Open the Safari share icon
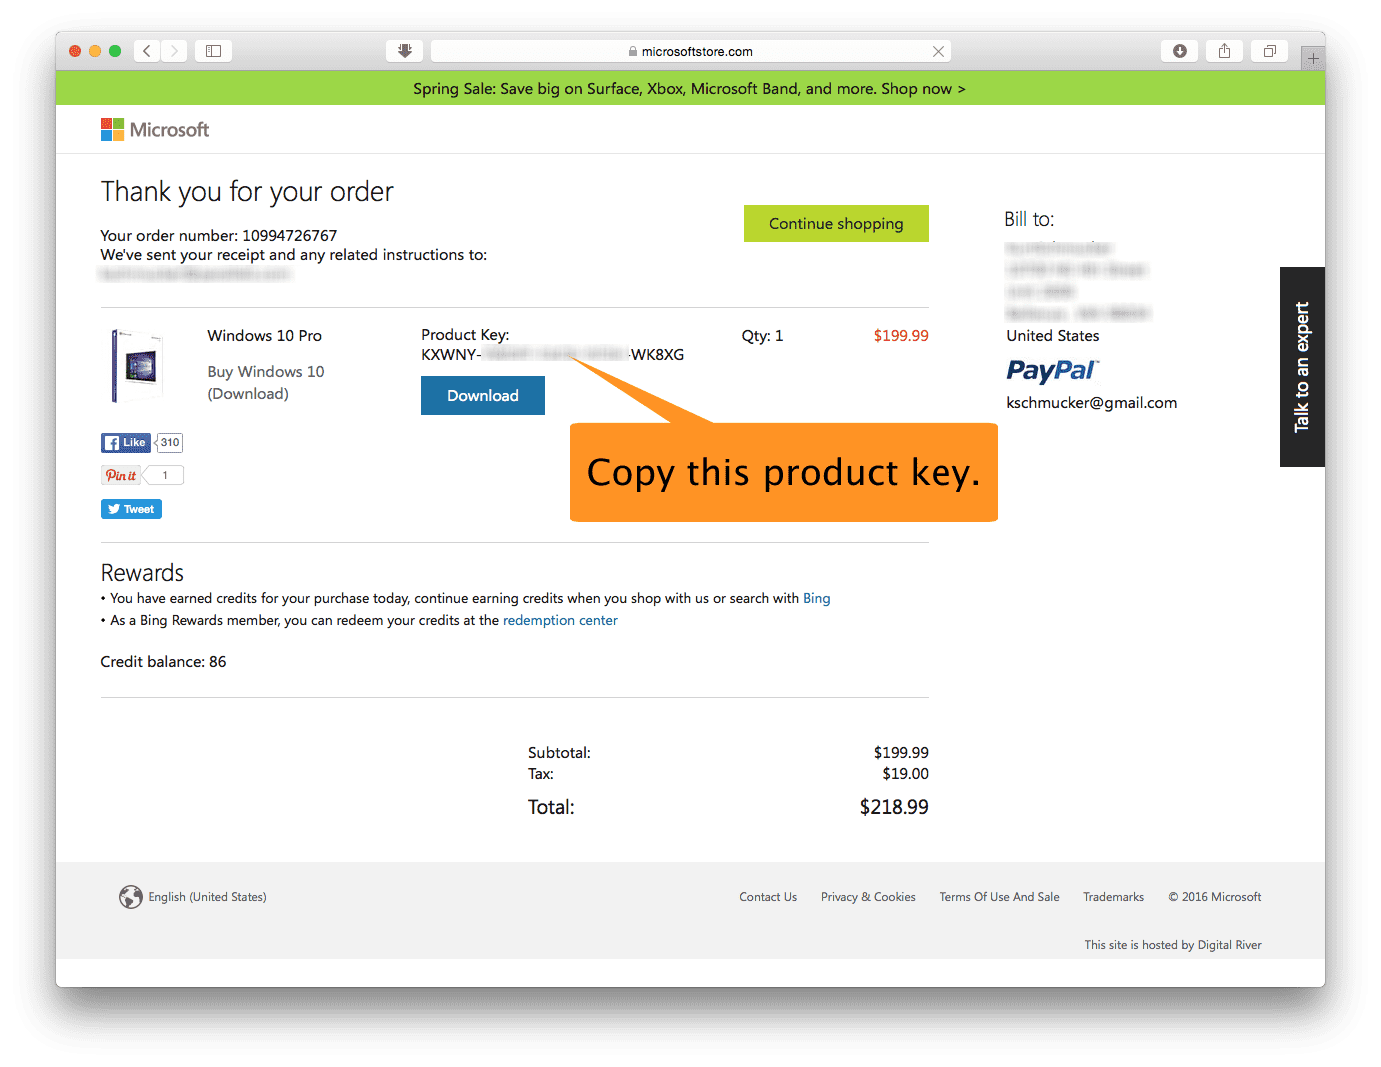The width and height of the screenshot is (1381, 1067). point(1224,51)
